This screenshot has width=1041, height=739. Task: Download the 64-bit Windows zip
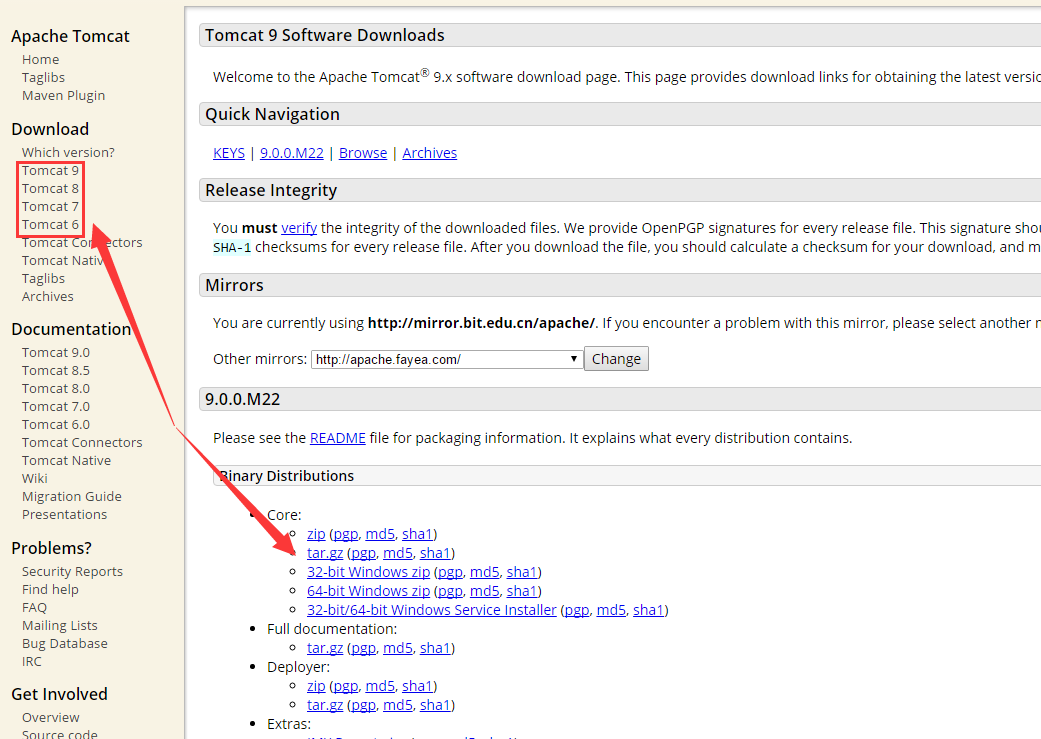click(368, 591)
